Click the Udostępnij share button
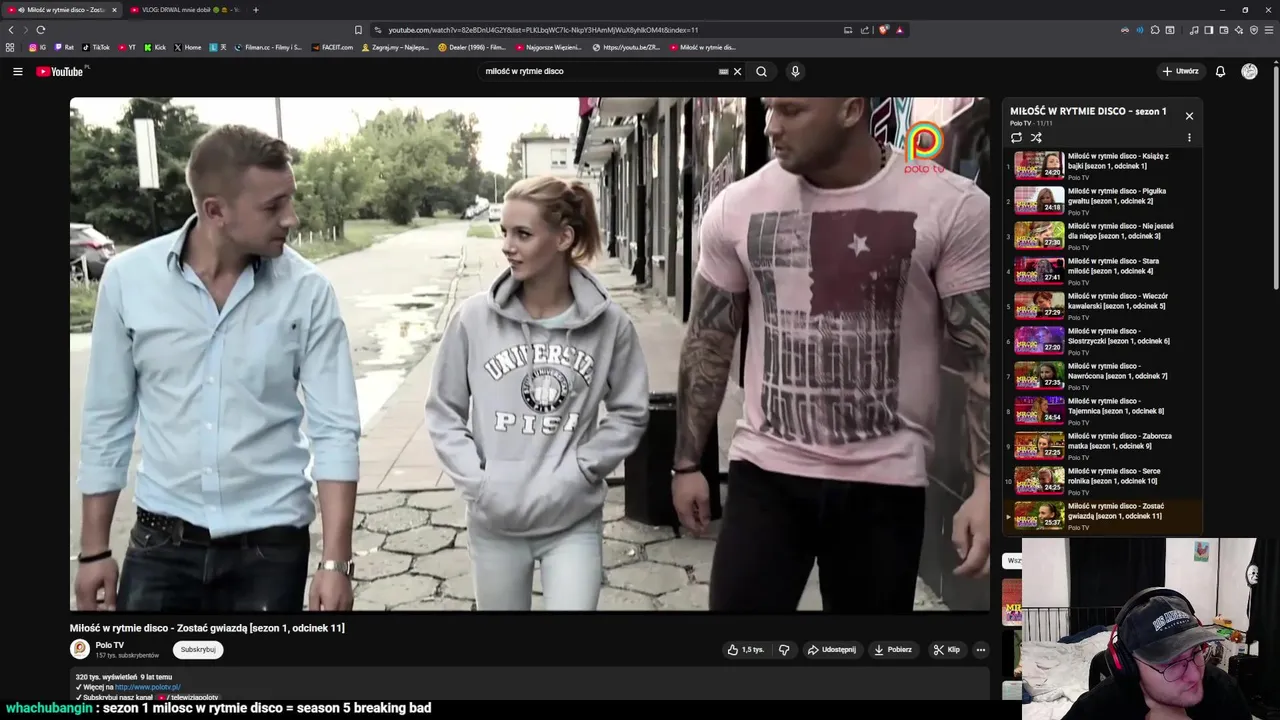Viewport: 1280px width, 720px height. (x=832, y=649)
